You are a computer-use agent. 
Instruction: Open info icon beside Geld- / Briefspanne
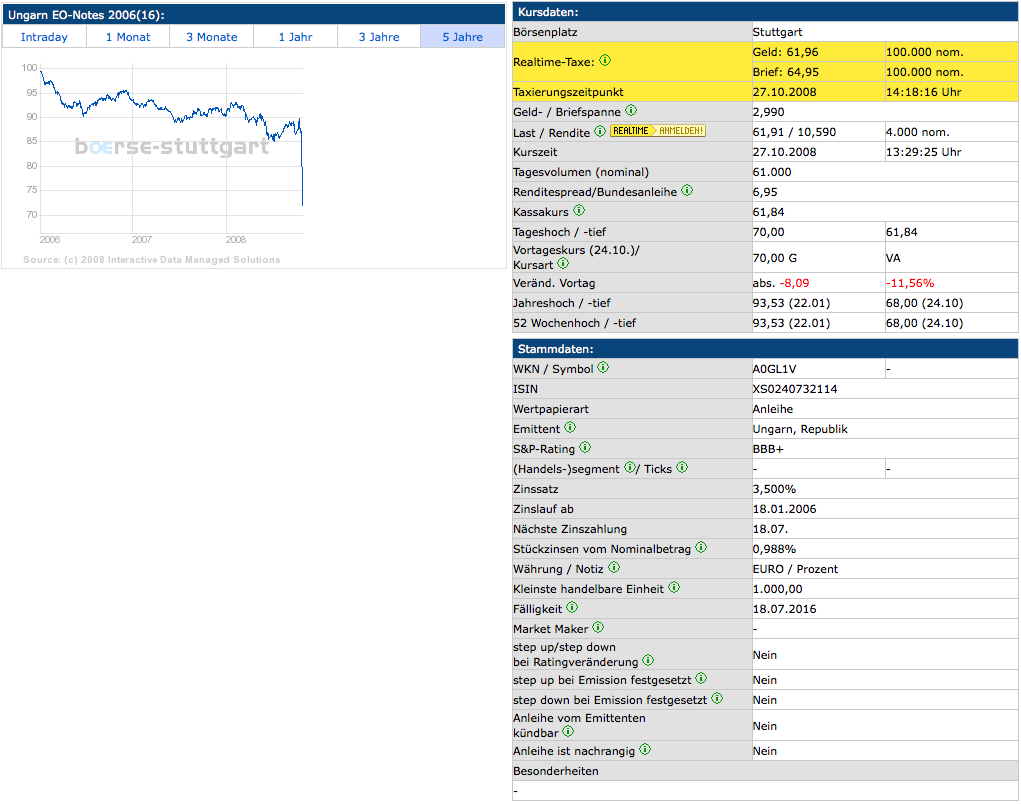point(631,111)
